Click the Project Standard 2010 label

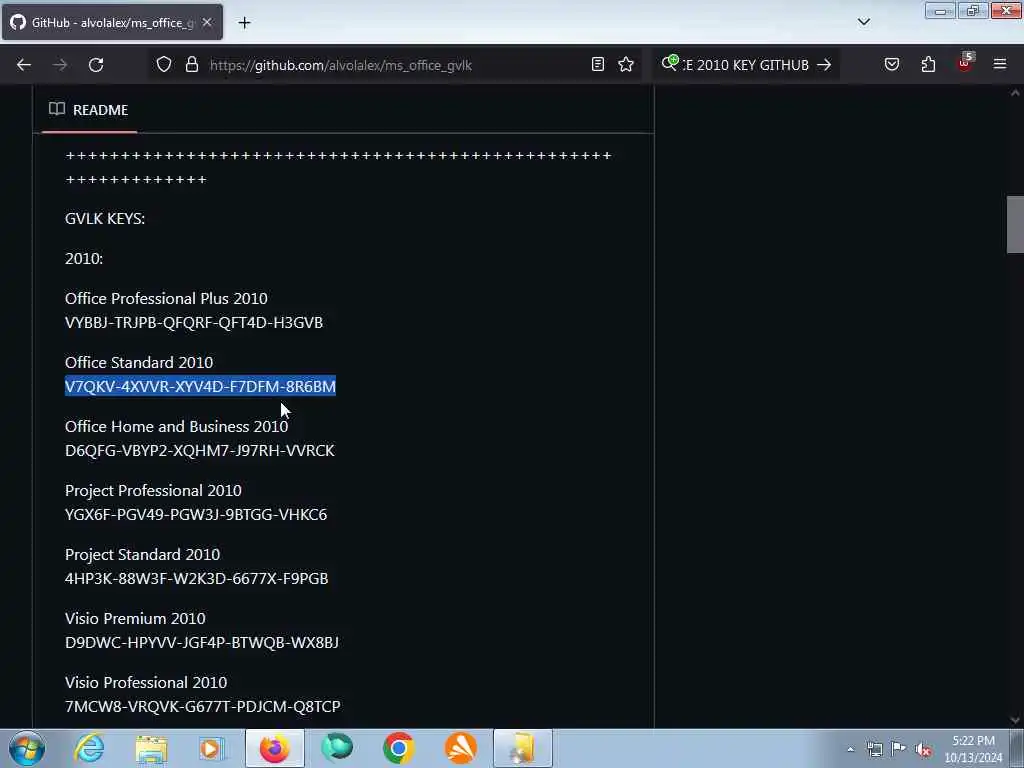click(142, 554)
